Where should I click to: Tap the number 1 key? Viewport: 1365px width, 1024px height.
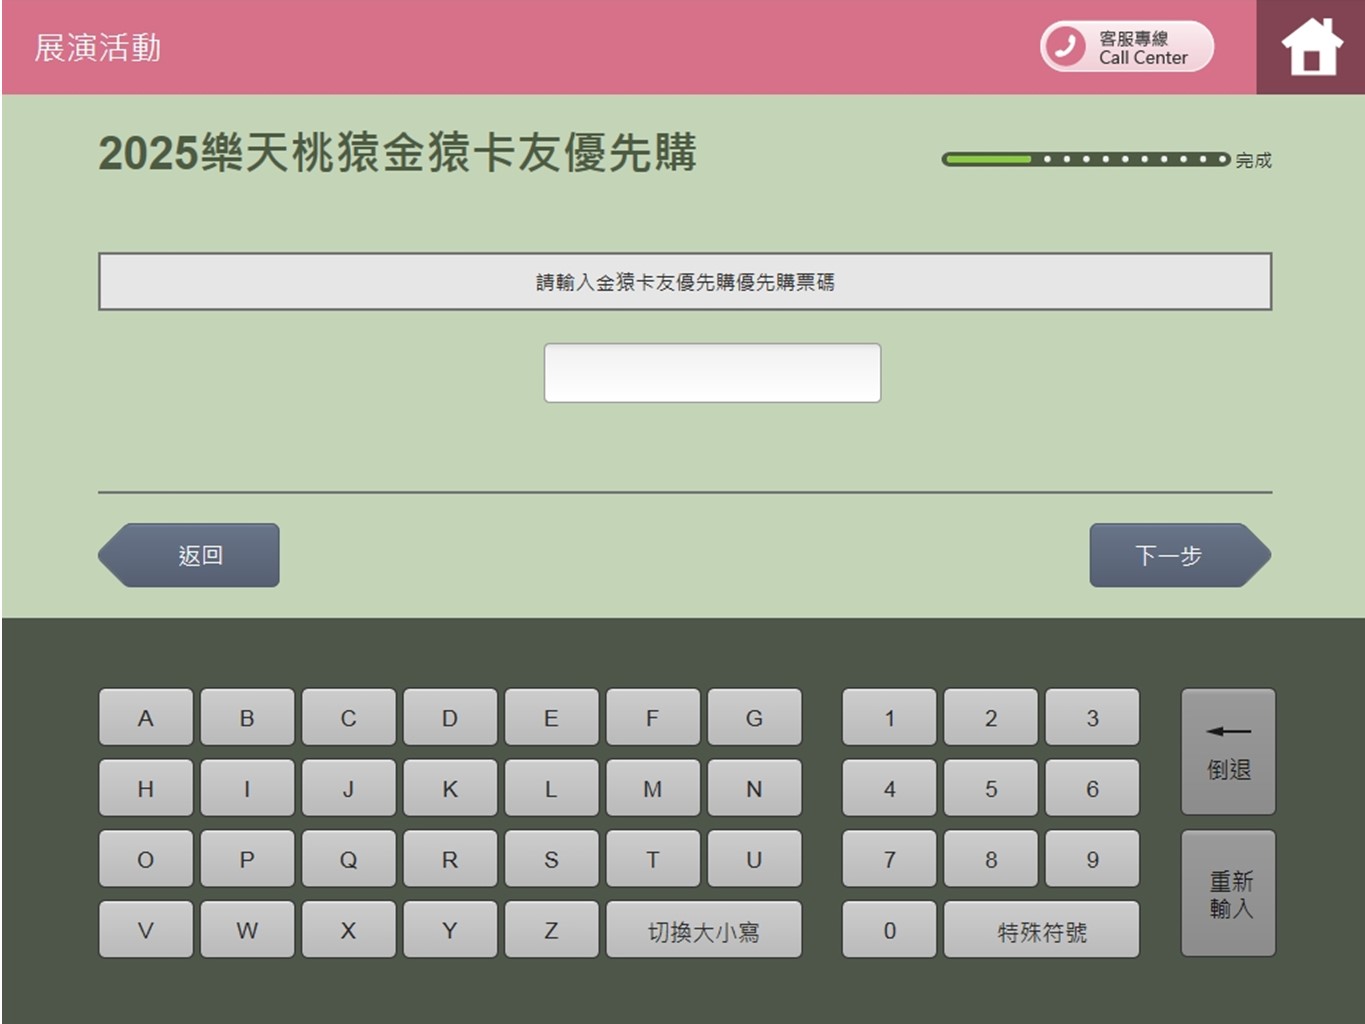[889, 717]
